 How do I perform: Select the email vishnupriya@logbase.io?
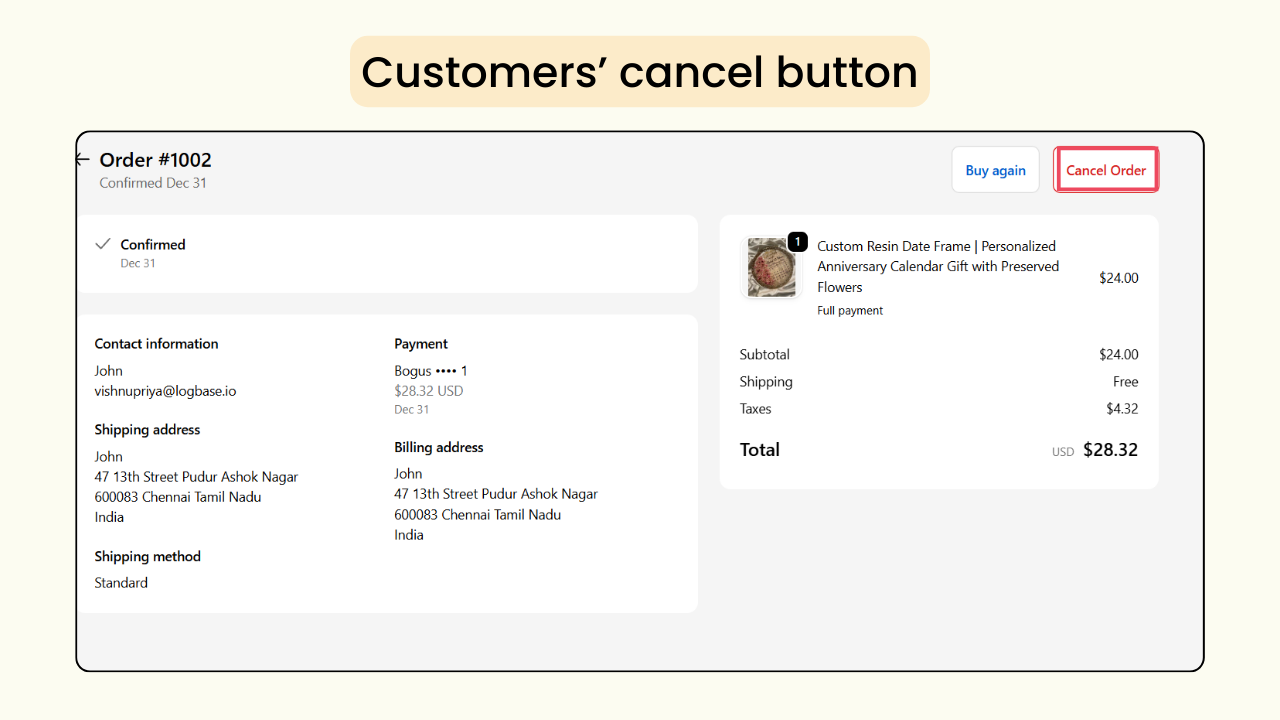click(x=164, y=391)
